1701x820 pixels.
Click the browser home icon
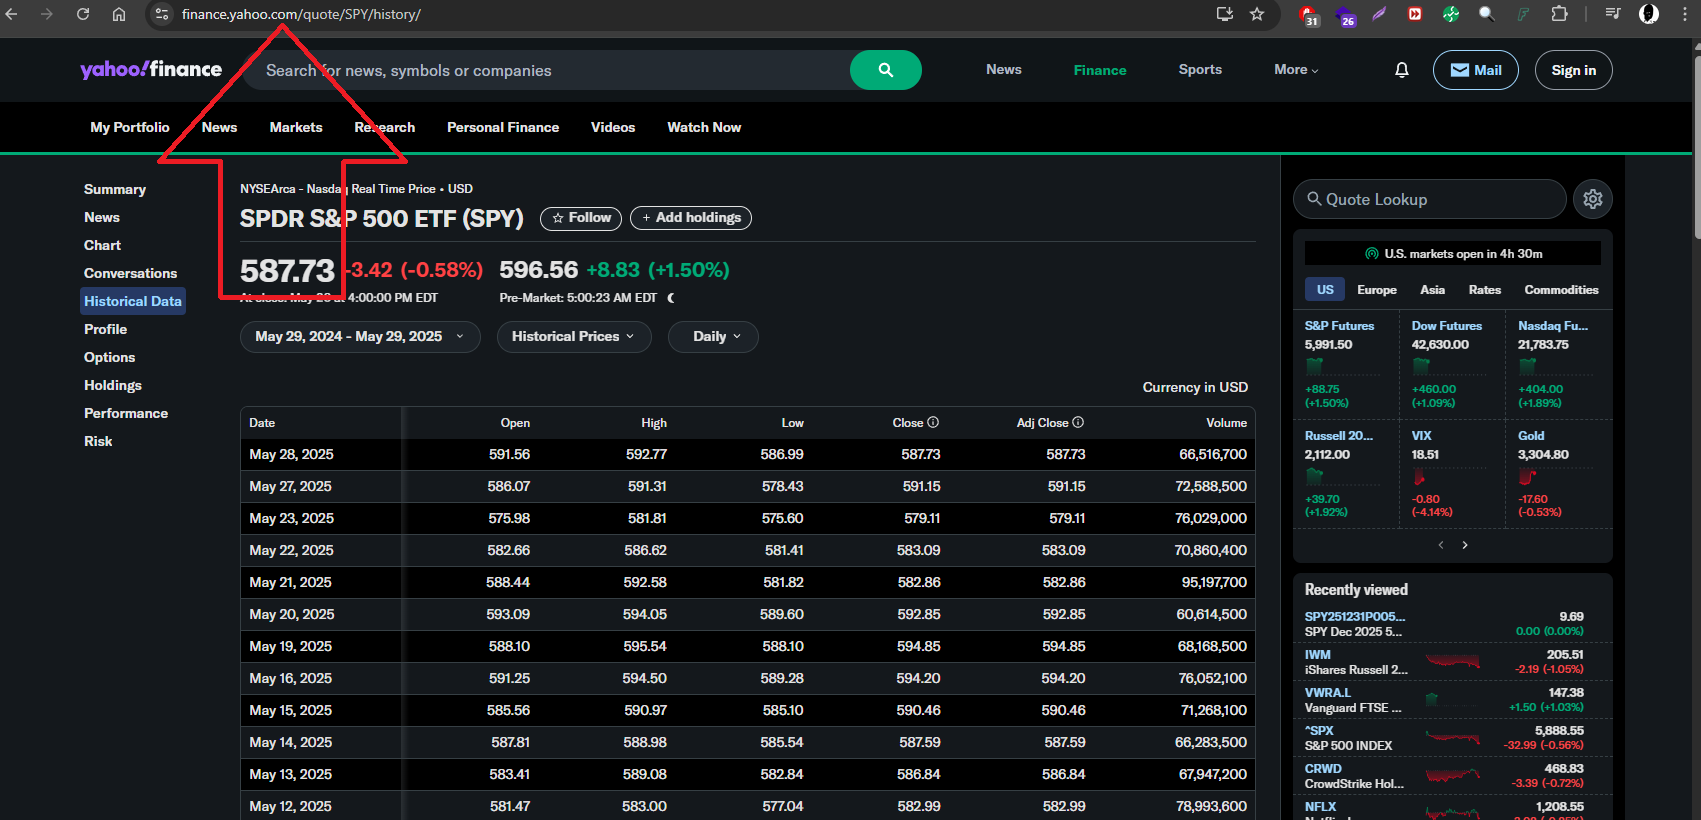point(119,14)
